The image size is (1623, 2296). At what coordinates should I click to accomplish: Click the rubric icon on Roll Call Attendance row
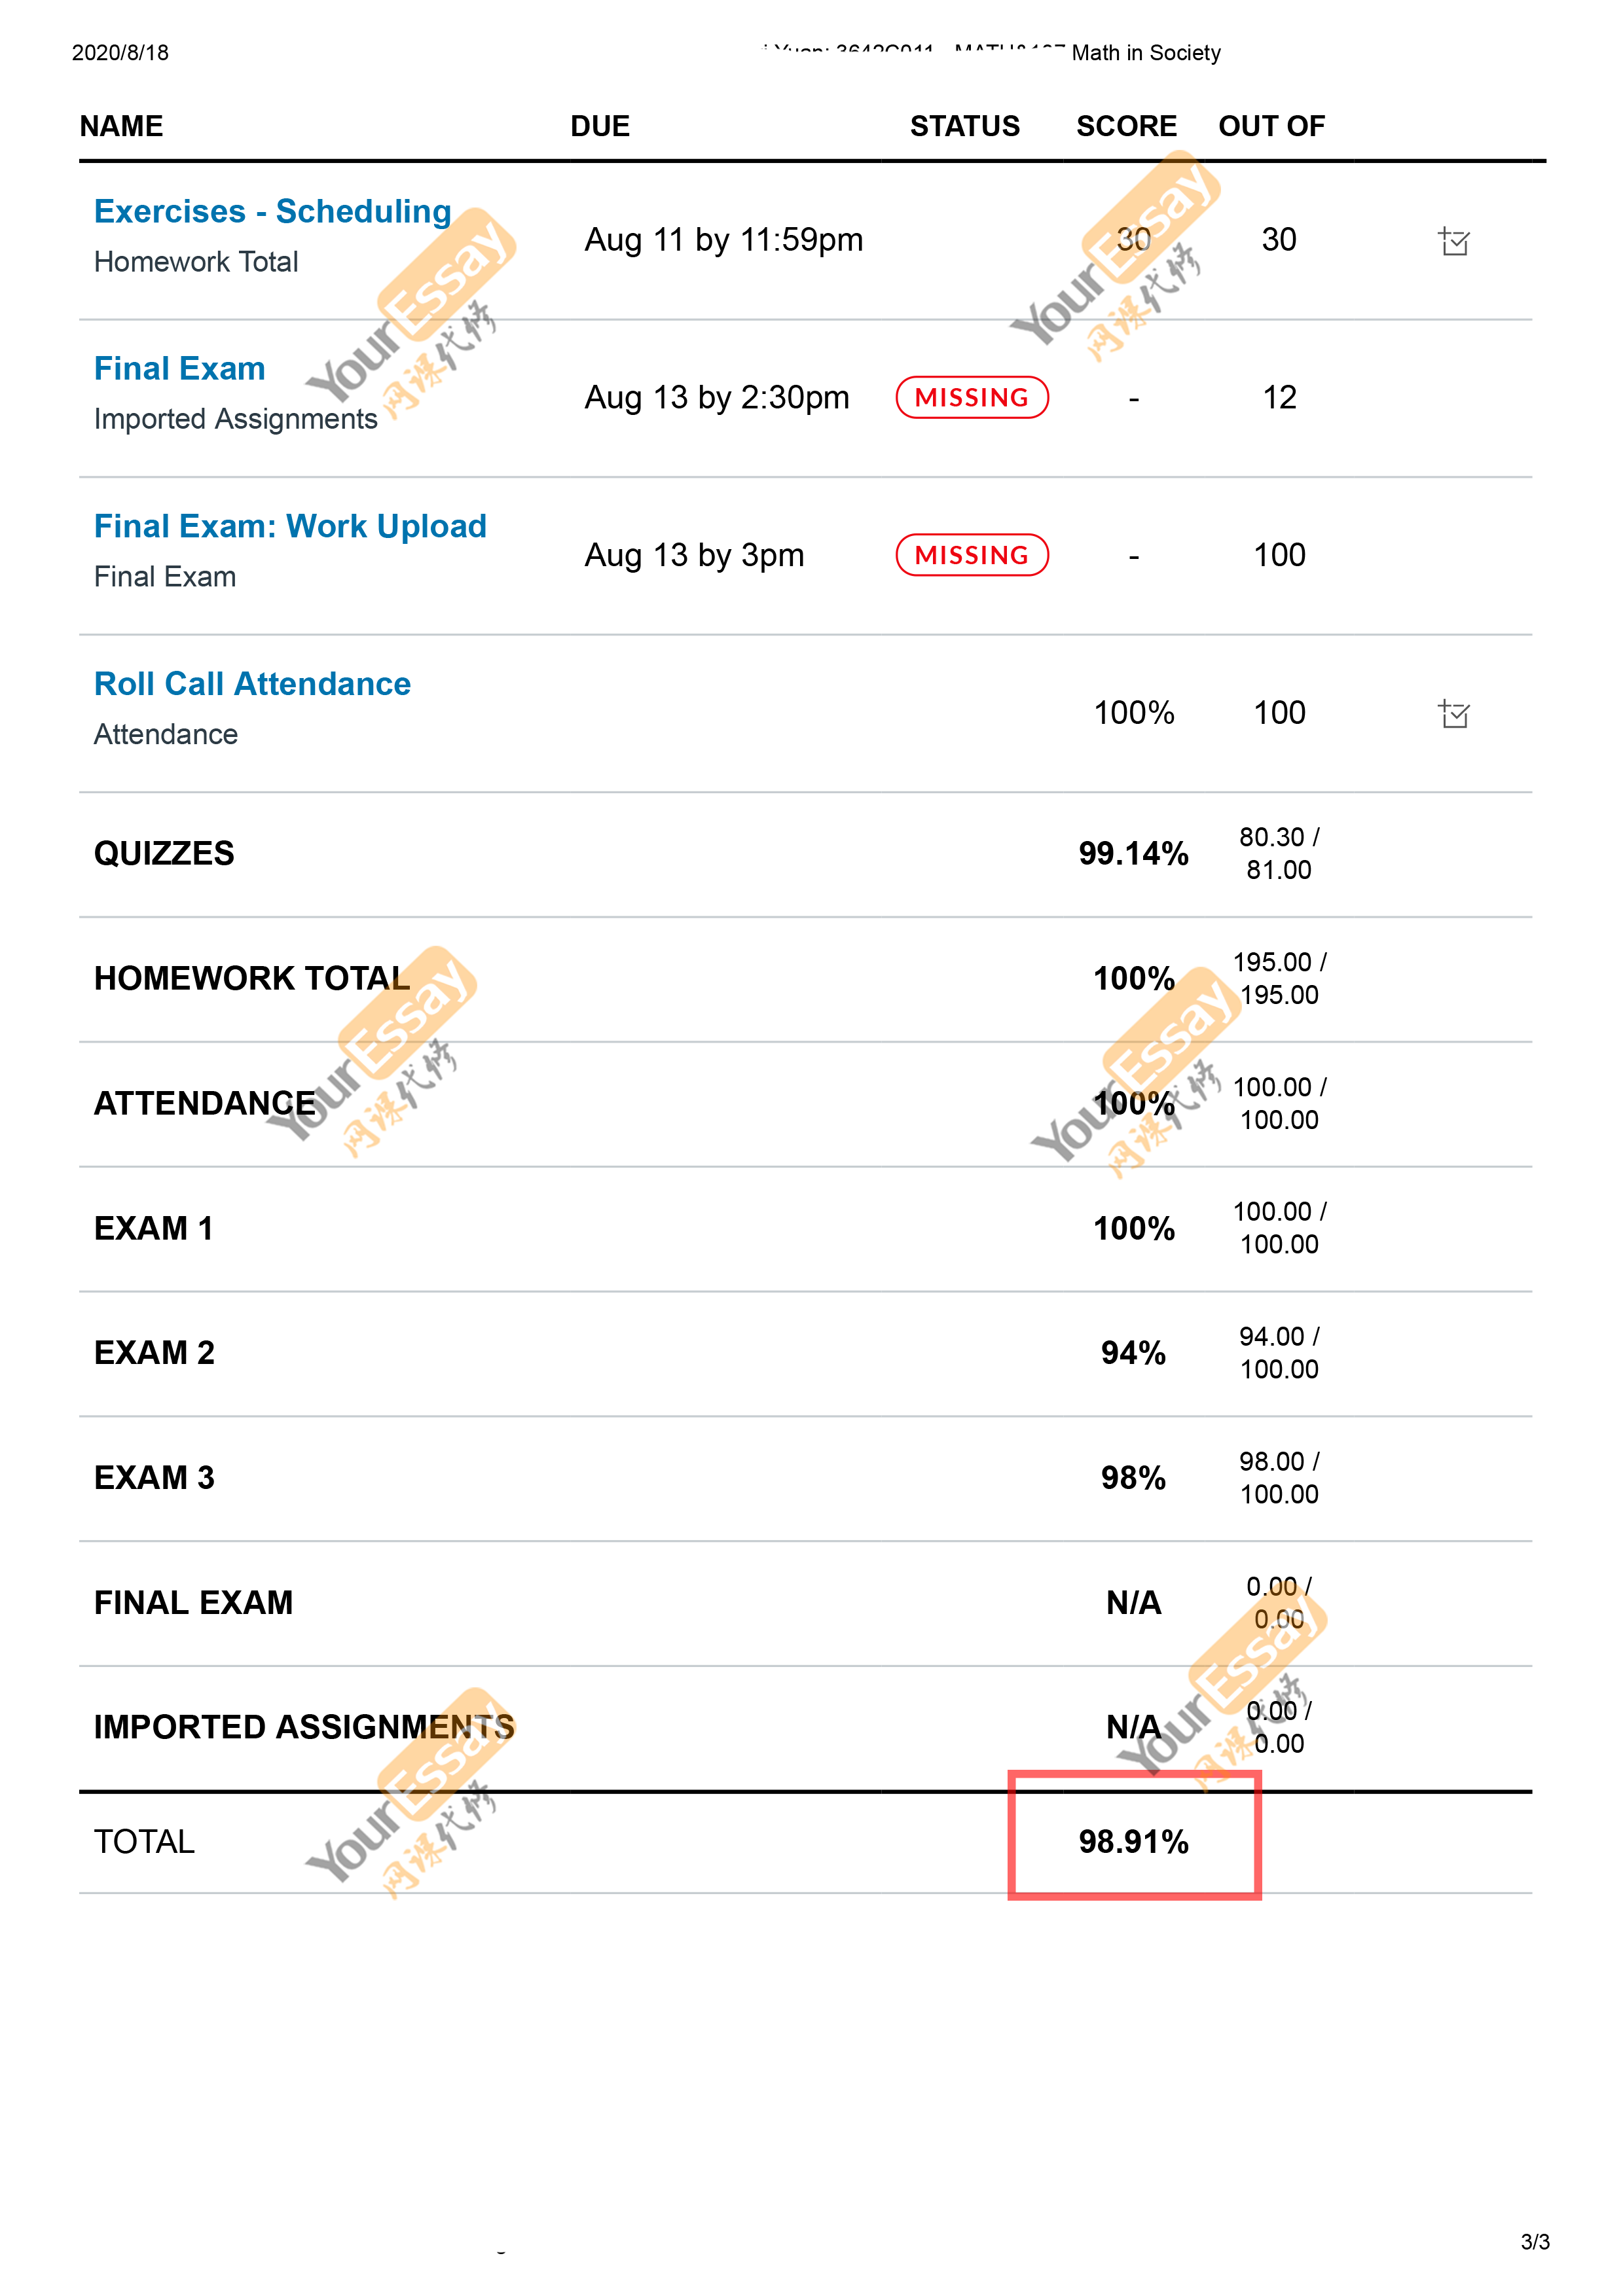(1453, 714)
